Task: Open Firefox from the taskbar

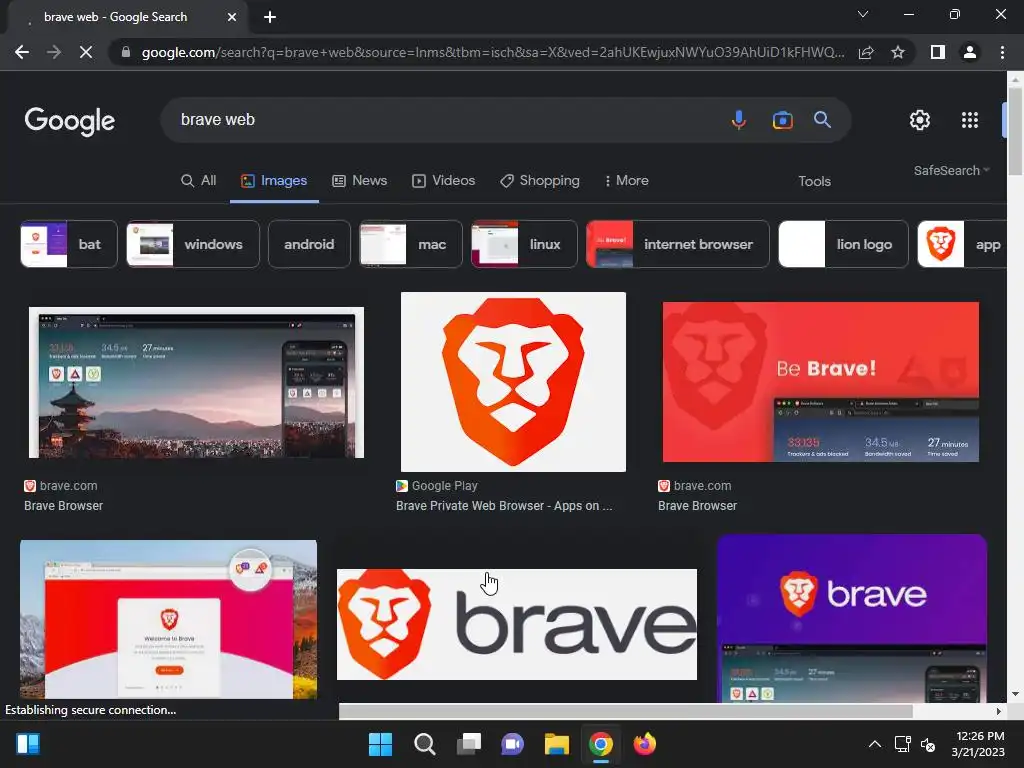Action: pos(645,744)
